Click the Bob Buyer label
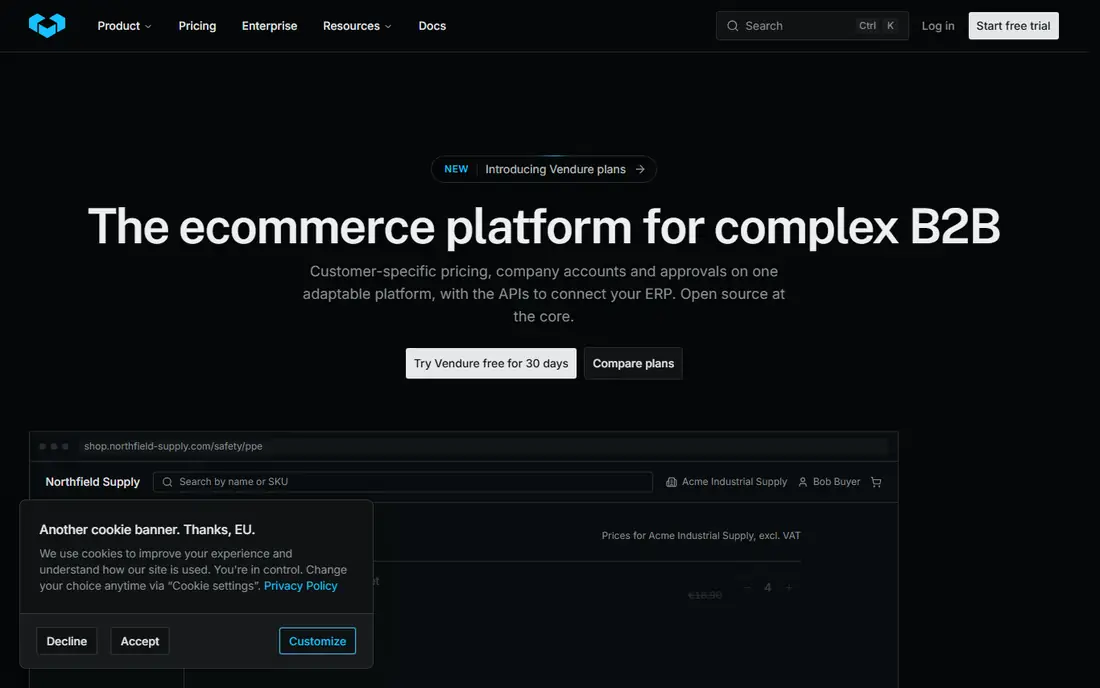This screenshot has width=1100, height=688. pyautogui.click(x=836, y=482)
